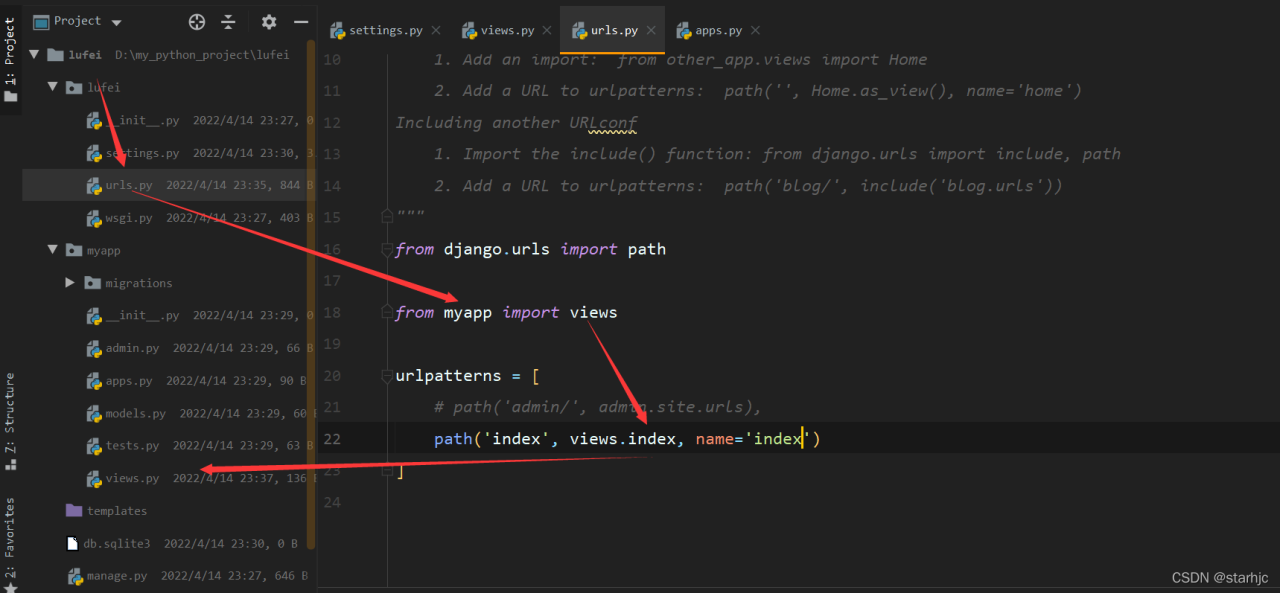This screenshot has width=1280, height=593.
Task: Fold urlpatterns list at line 20 gutter
Action: [x=387, y=376]
